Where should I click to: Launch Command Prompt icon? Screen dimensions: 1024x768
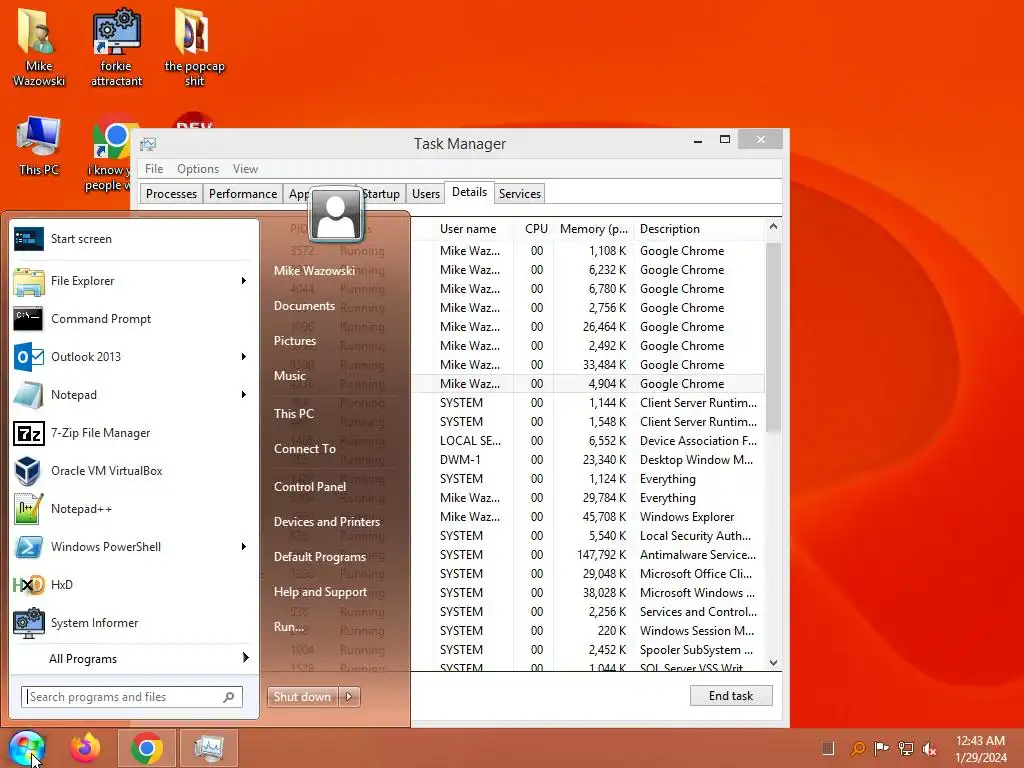pos(28,319)
